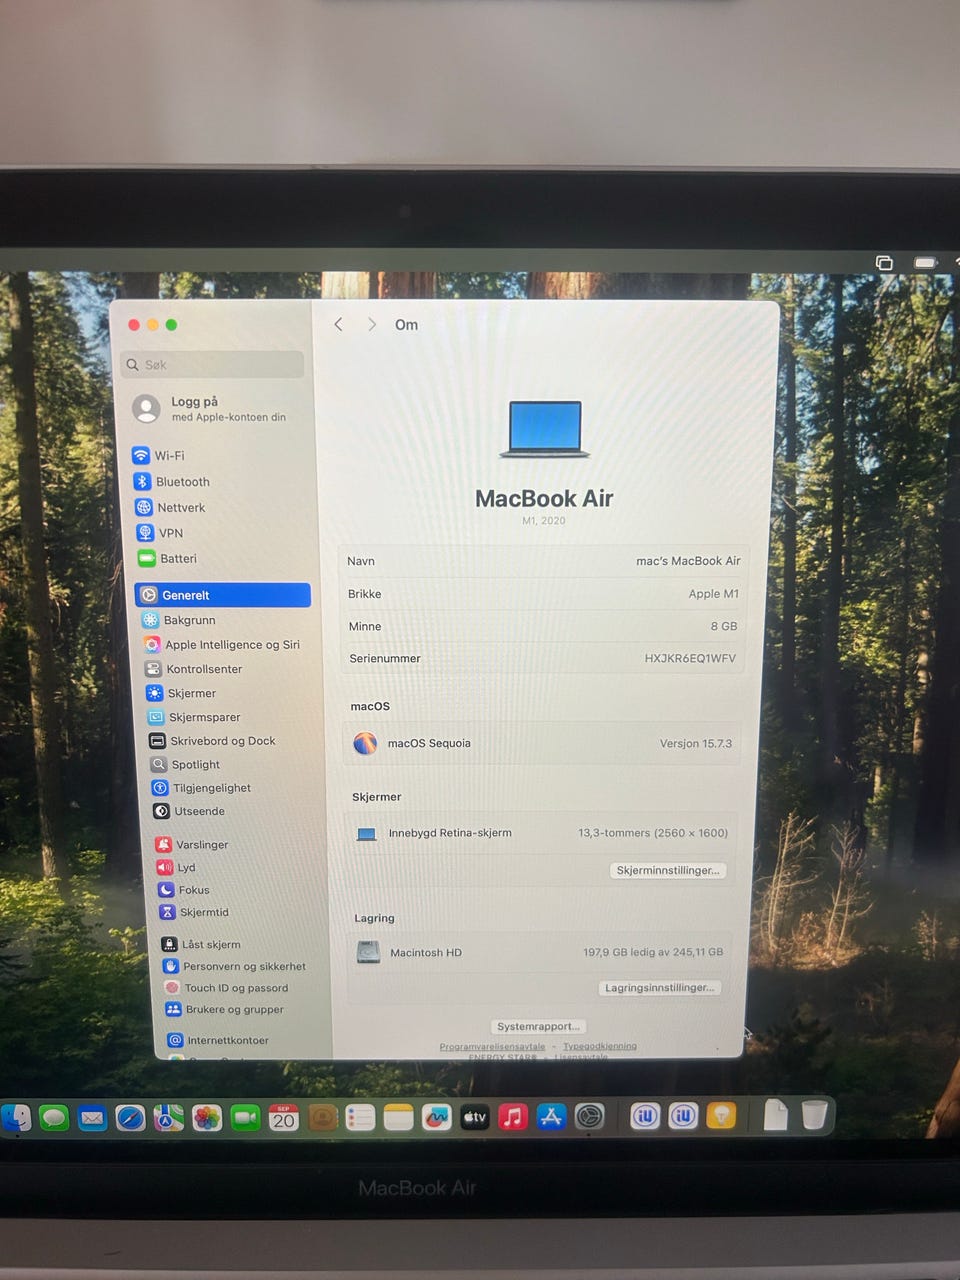
Task: Open Brukere og grupper settings
Action: 224,1009
